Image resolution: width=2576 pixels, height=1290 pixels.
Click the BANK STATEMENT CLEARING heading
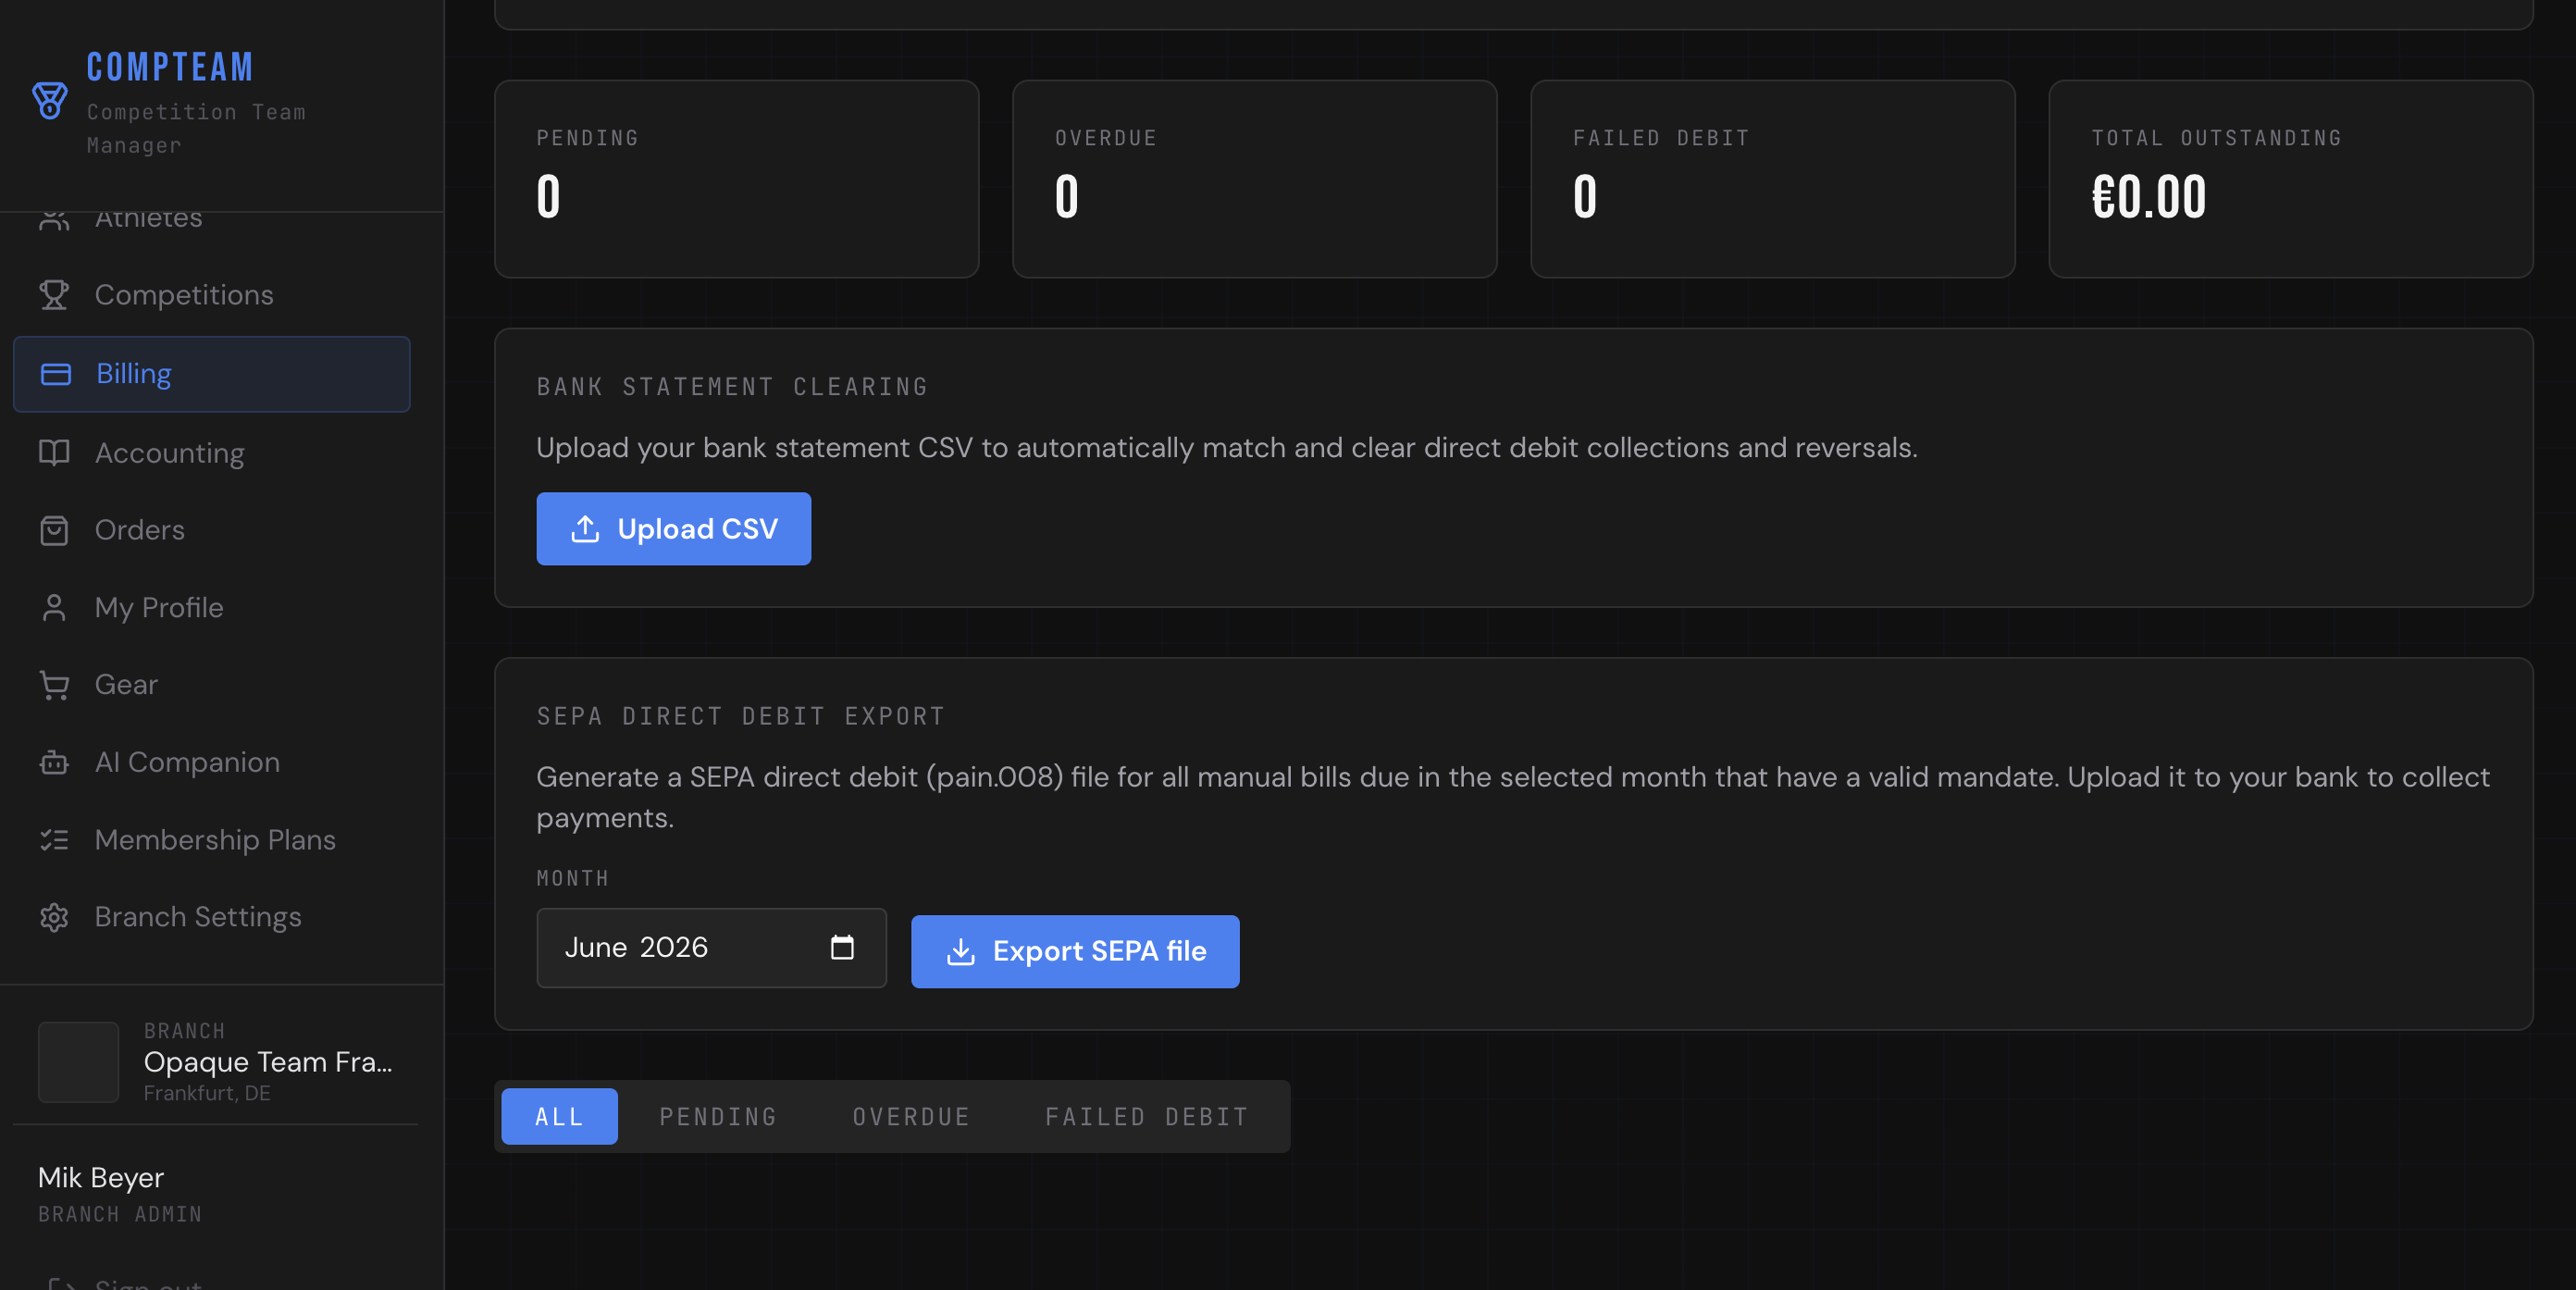pyautogui.click(x=733, y=387)
